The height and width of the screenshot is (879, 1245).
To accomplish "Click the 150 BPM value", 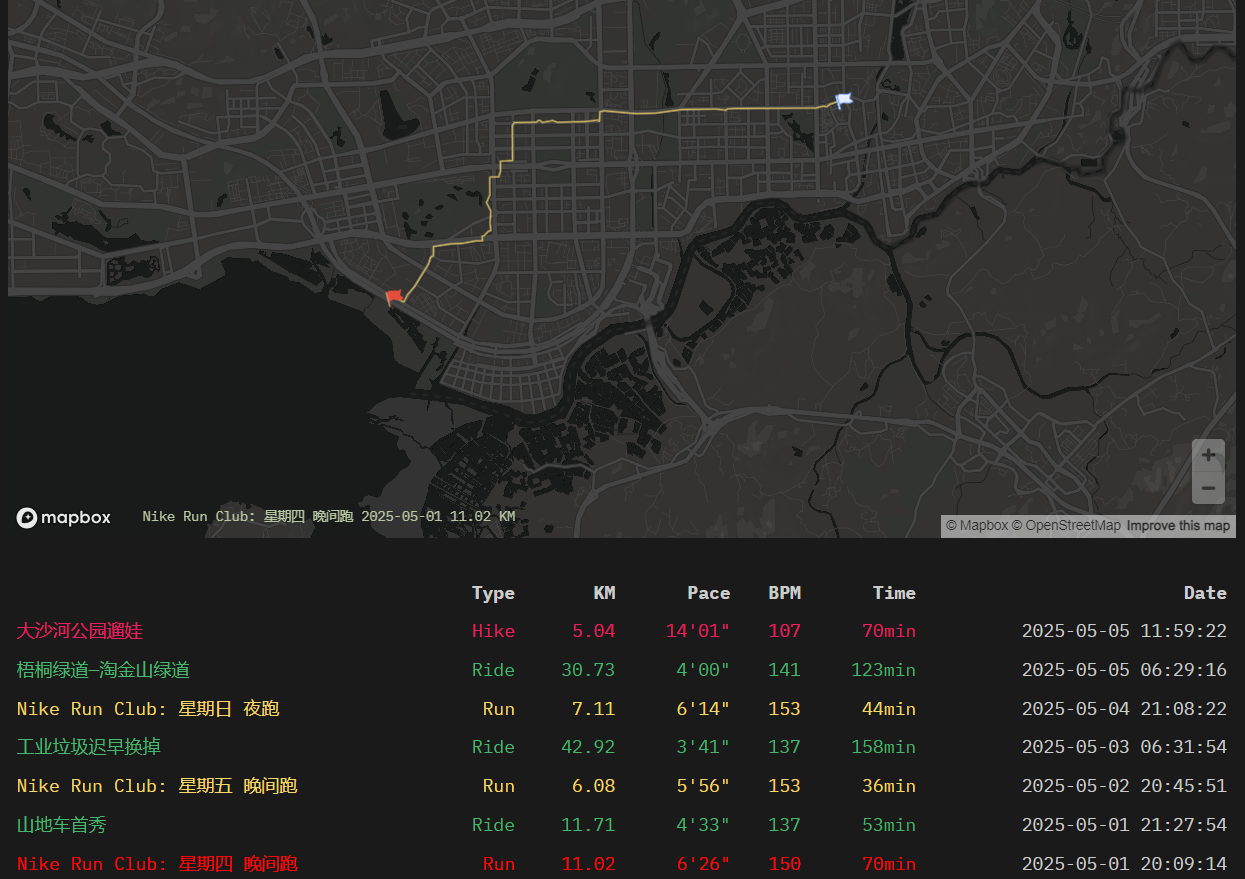I will [x=784, y=864].
